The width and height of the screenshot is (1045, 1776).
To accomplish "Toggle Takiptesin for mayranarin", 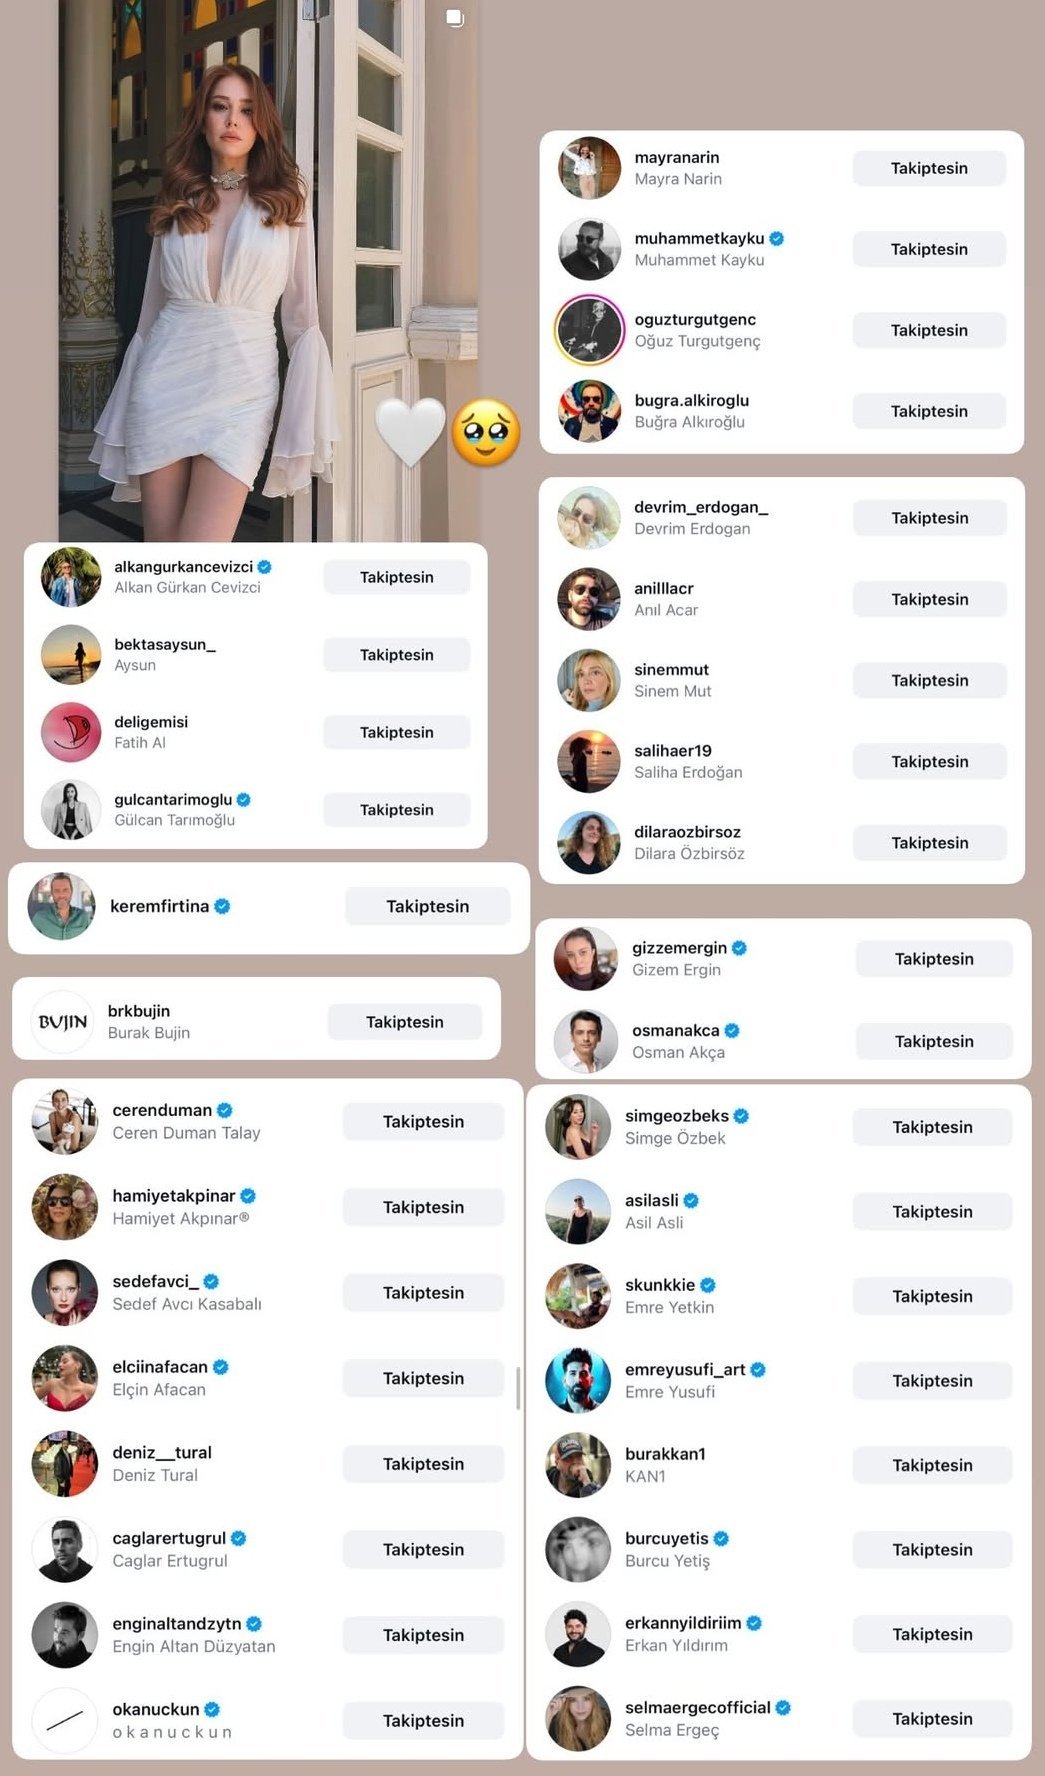I will [929, 168].
